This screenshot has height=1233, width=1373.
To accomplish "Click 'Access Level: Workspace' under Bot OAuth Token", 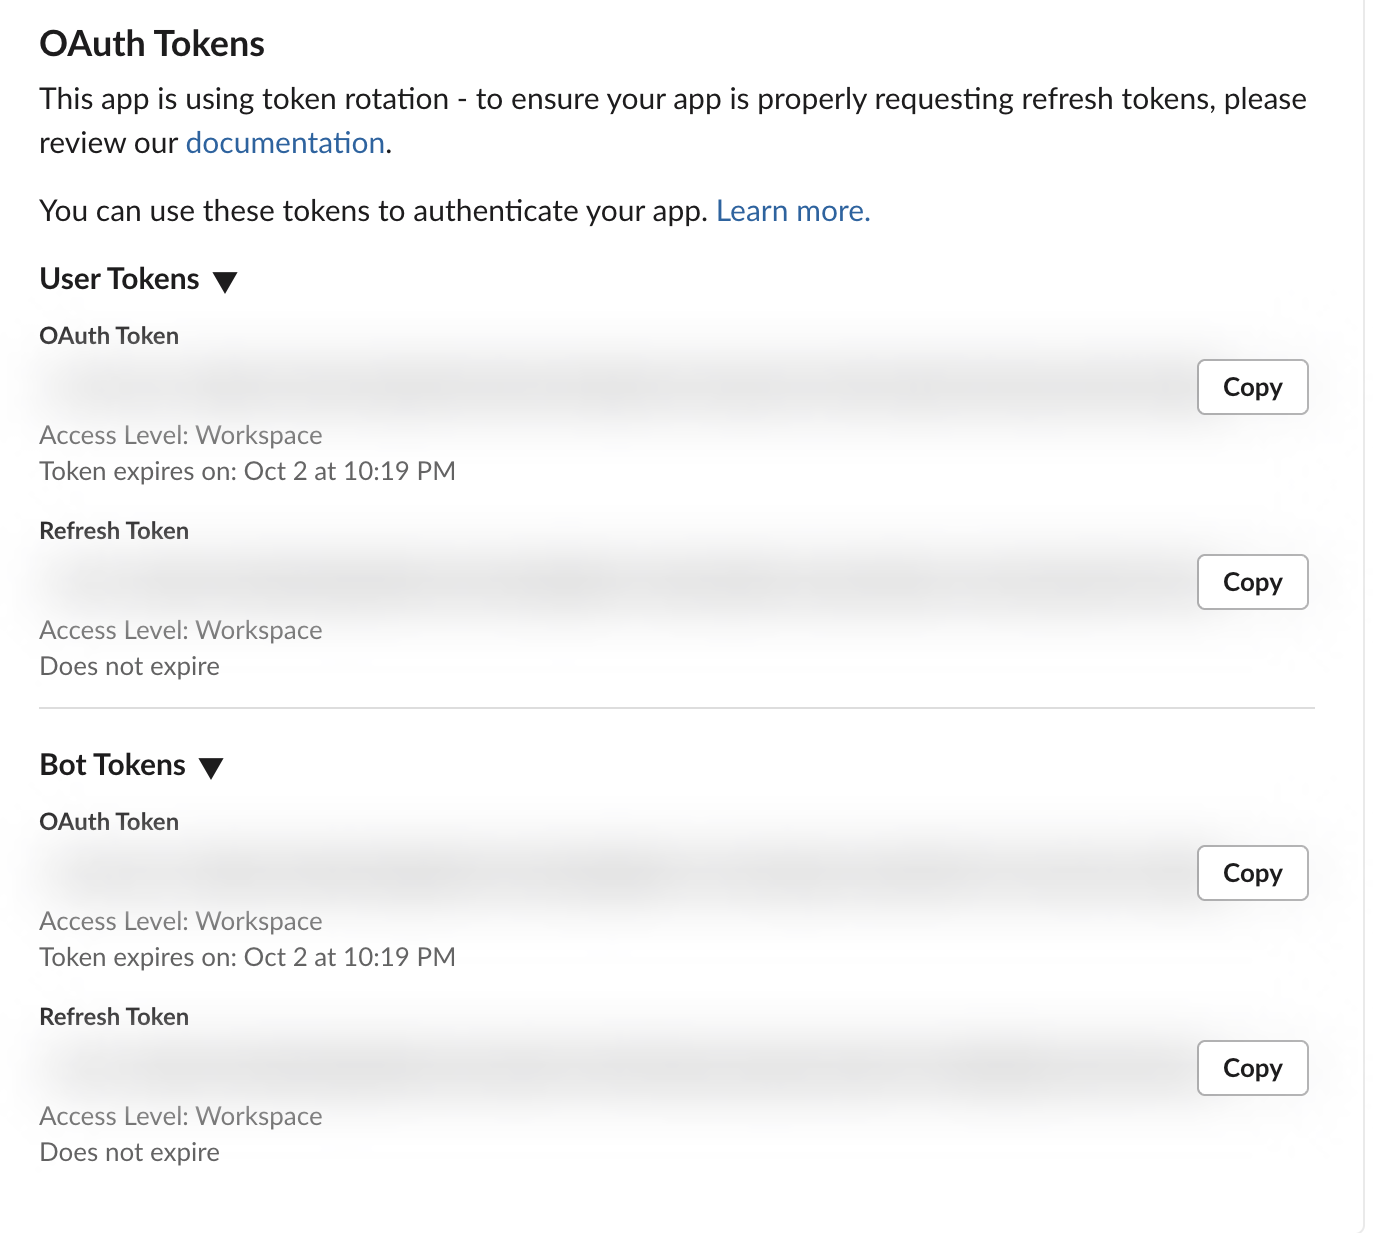I will [x=181, y=921].
